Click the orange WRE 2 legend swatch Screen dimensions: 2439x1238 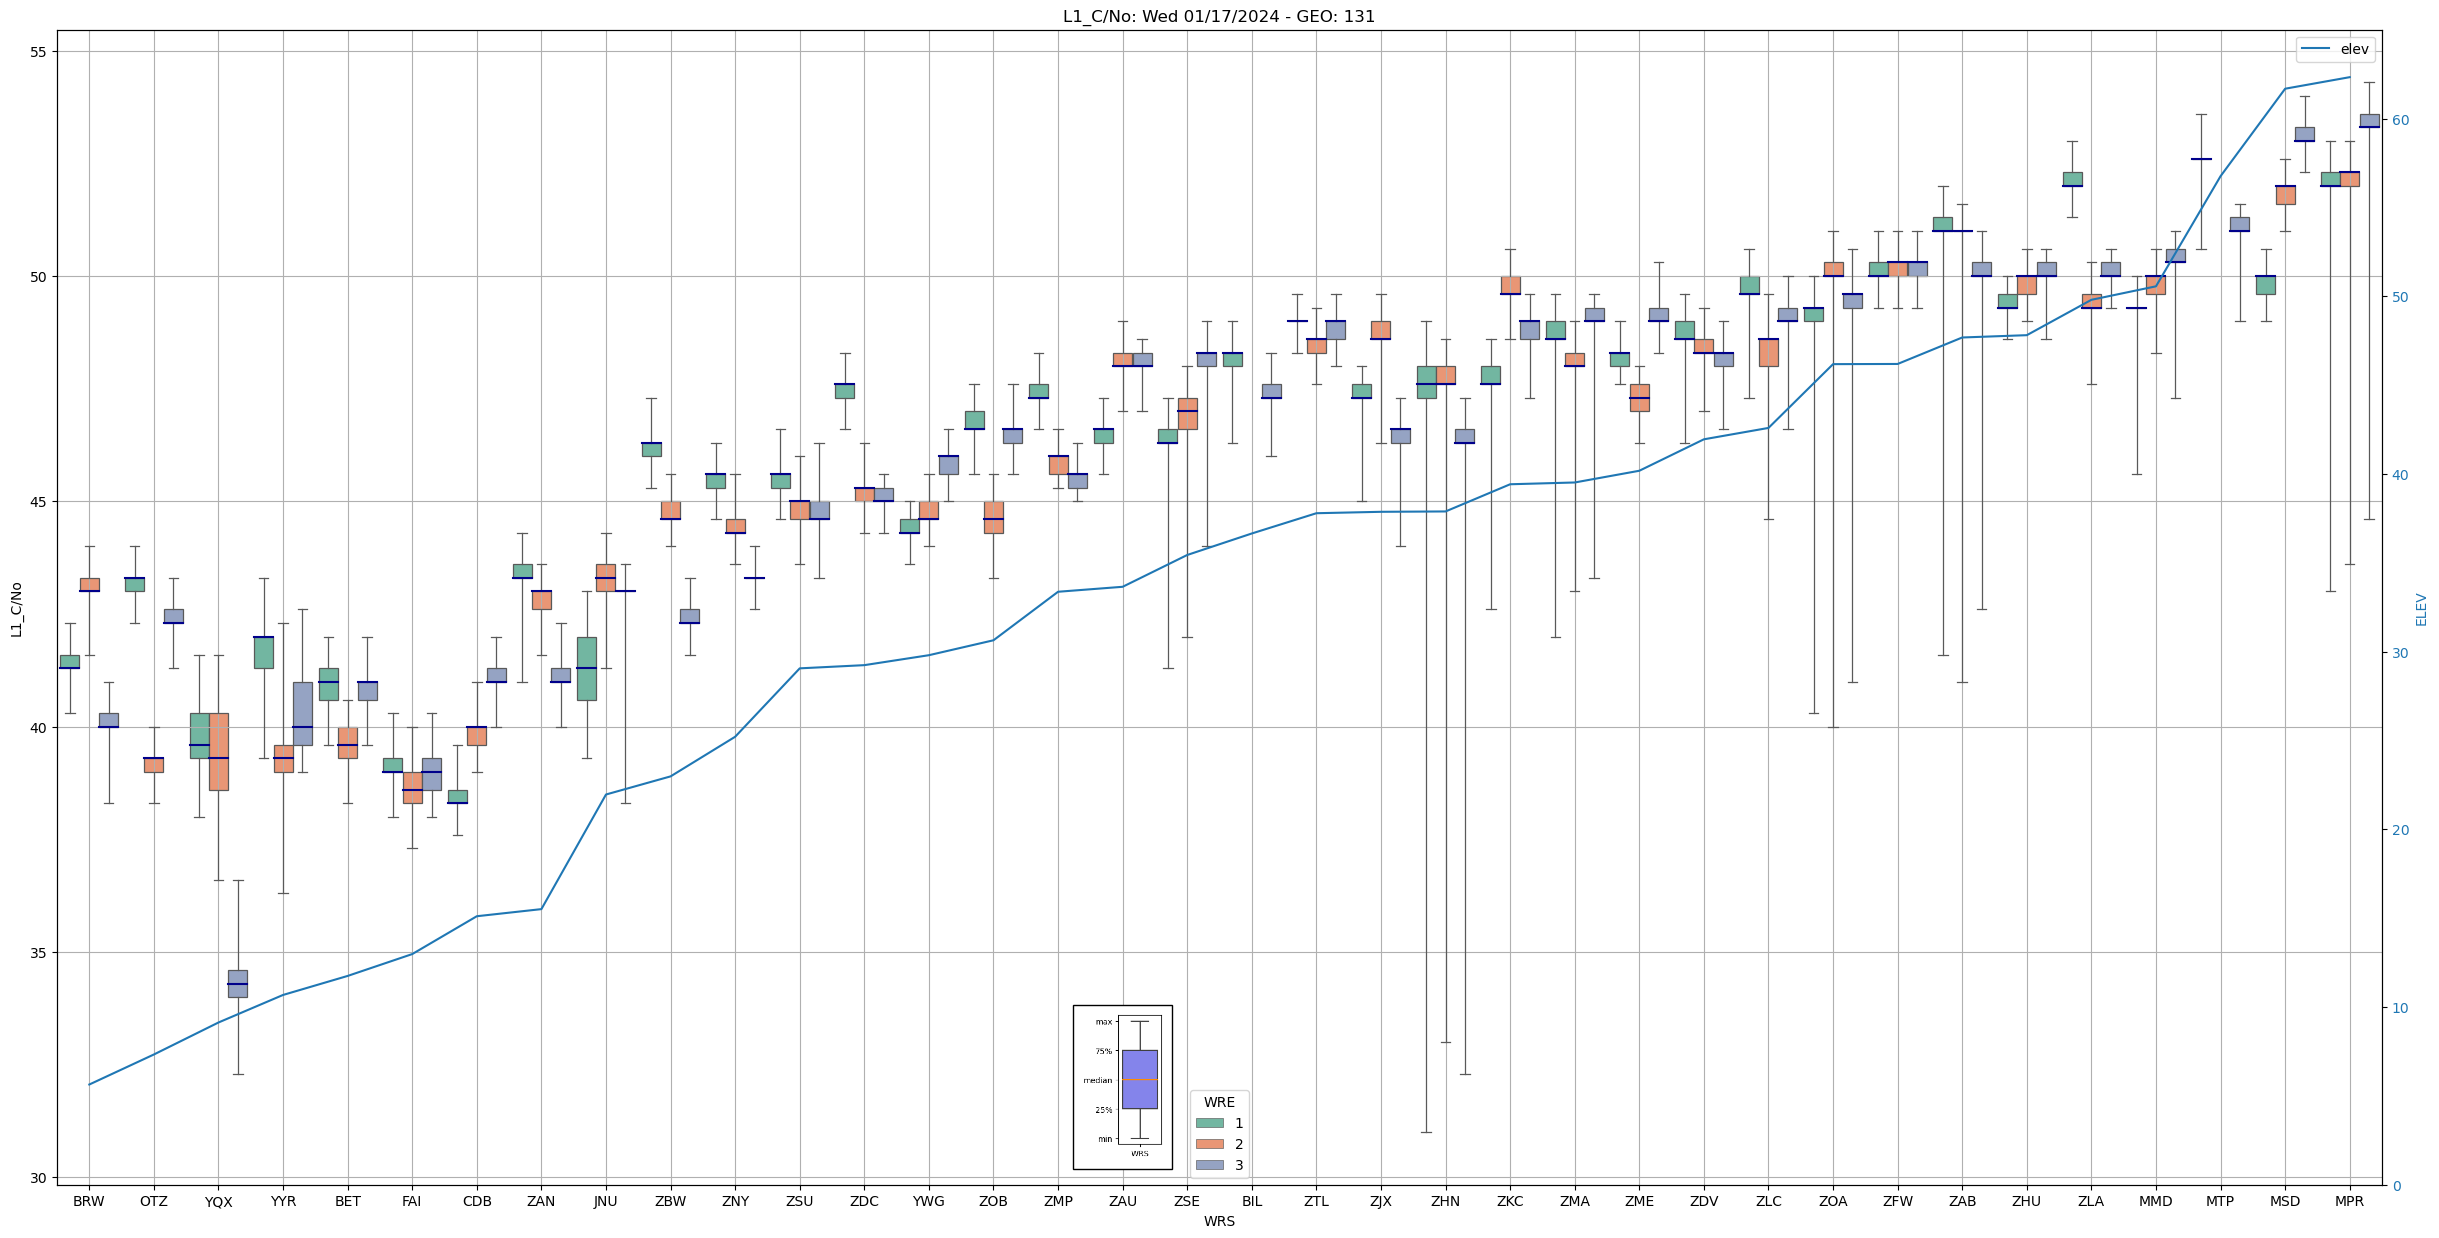click(1209, 1144)
